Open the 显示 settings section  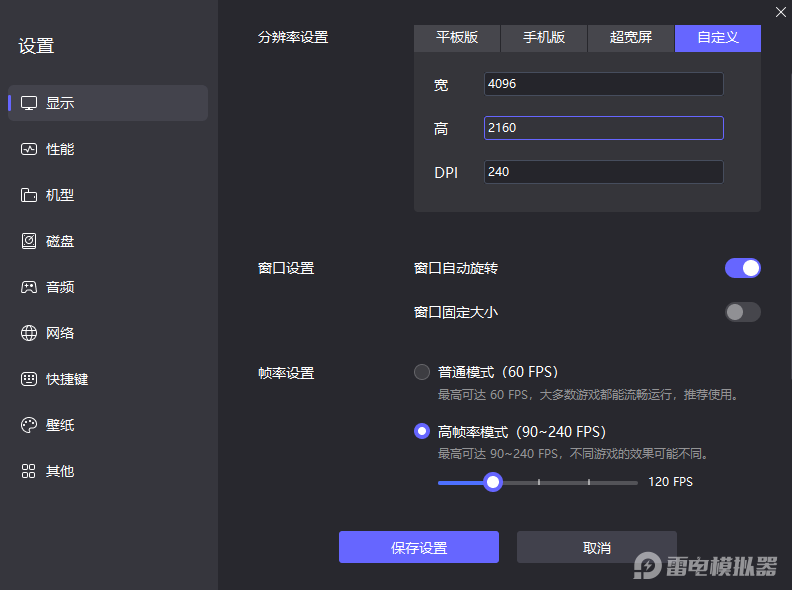tap(108, 103)
